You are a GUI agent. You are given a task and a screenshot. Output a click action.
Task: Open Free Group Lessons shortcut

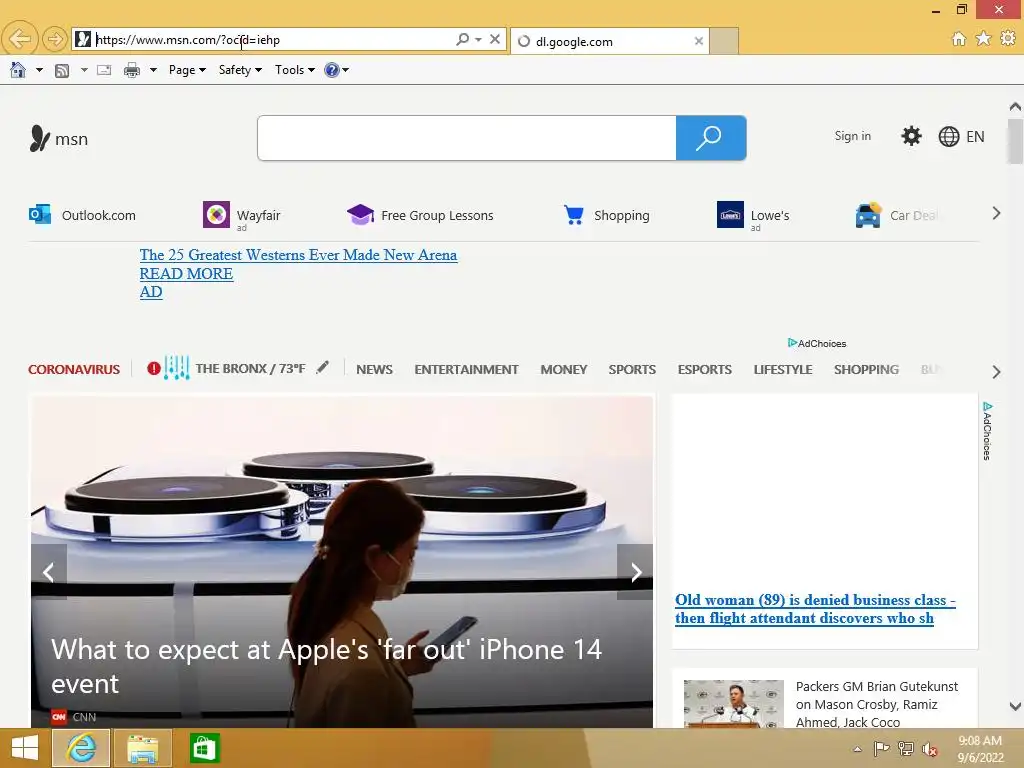point(420,215)
